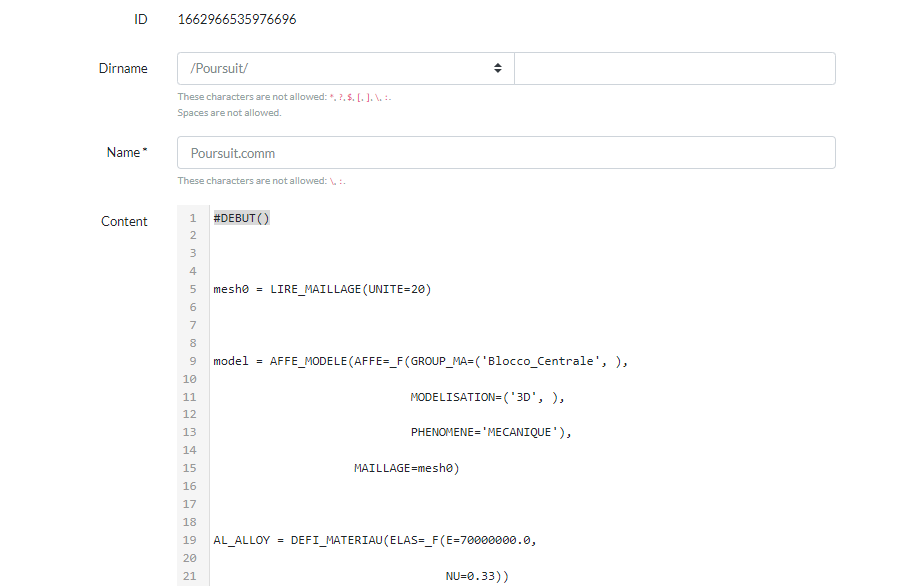Click line number 5 in gutter
Image resolution: width=908 pixels, height=586 pixels.
coord(193,290)
